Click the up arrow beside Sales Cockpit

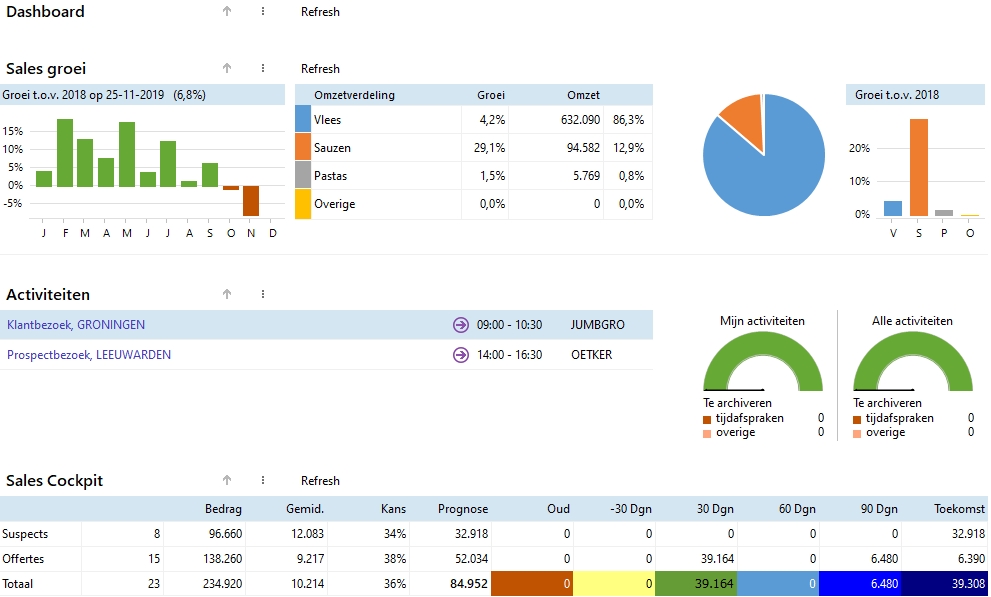click(x=227, y=481)
